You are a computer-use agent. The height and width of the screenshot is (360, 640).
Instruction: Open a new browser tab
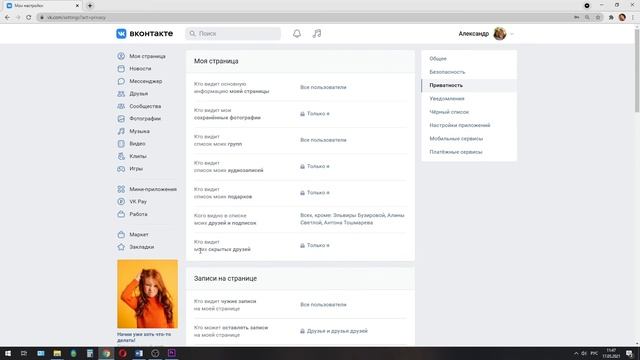[90, 6]
